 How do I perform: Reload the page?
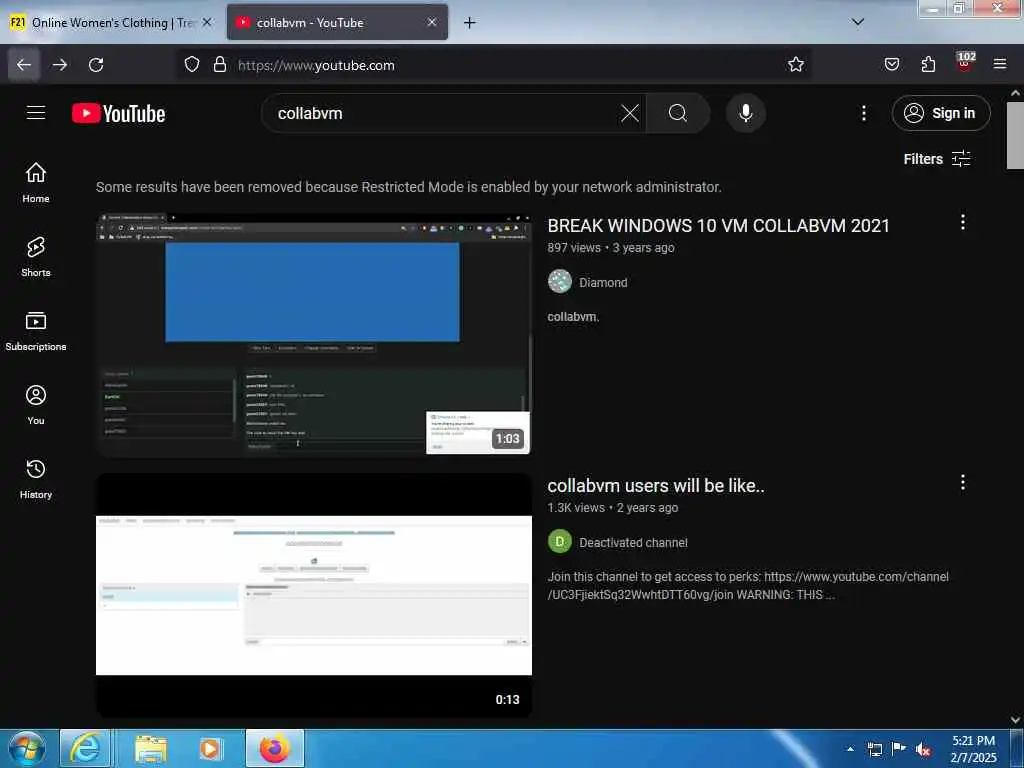pos(96,65)
